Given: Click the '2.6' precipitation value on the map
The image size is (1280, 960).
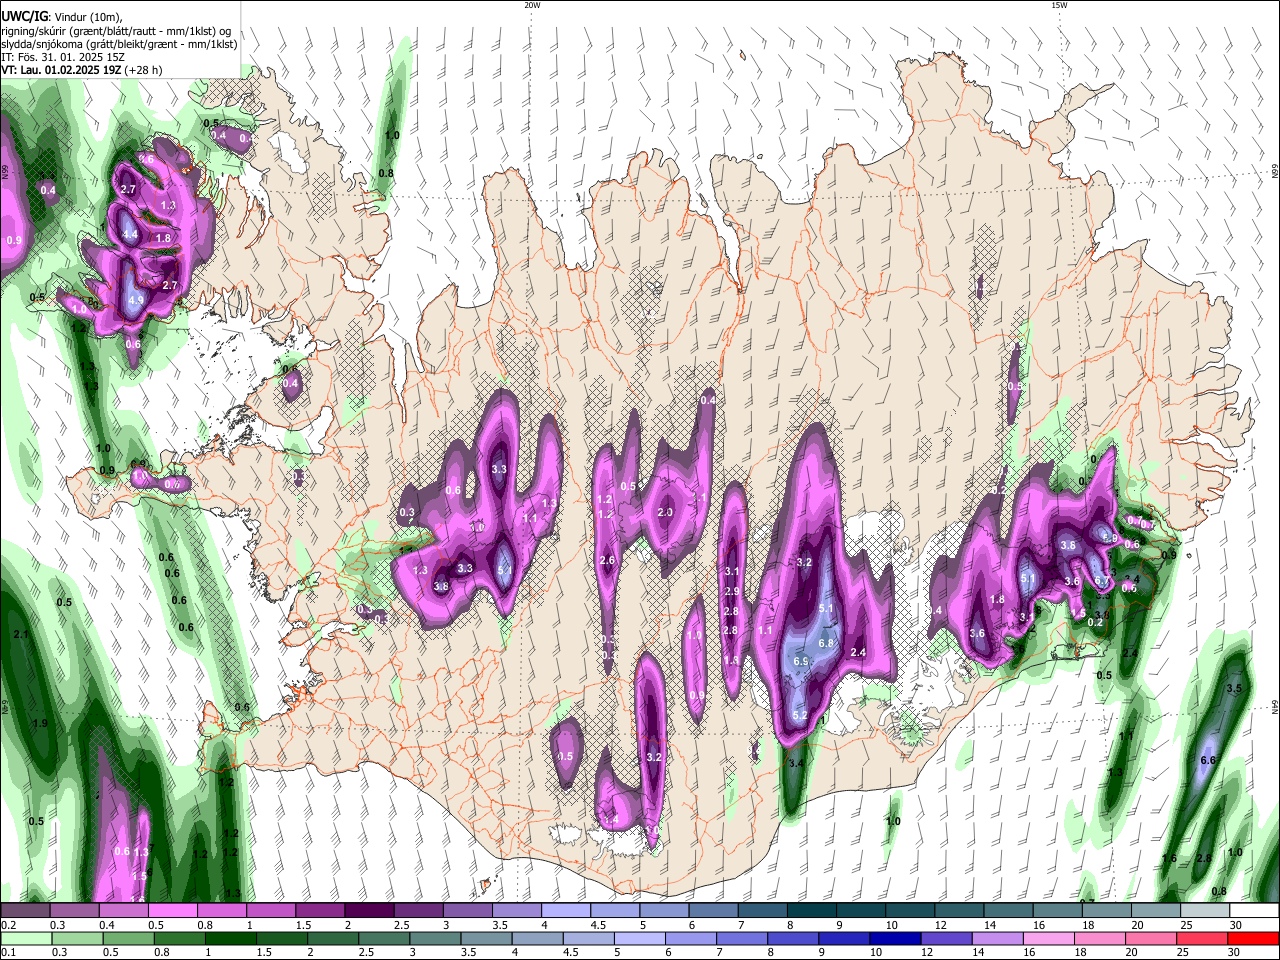Looking at the screenshot, I should pyautogui.click(x=607, y=560).
